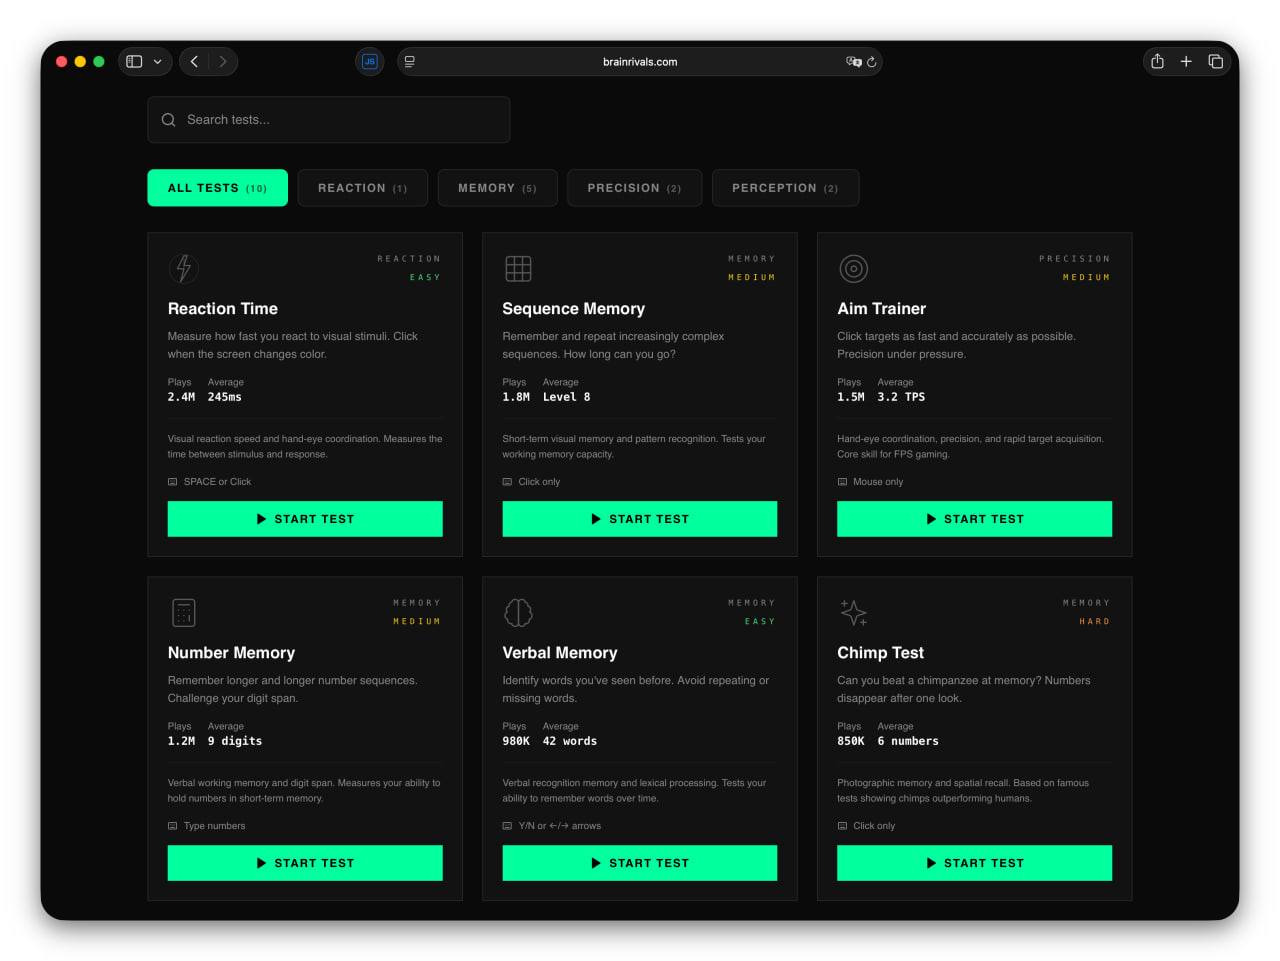1280x961 pixels.
Task: Open a new tab with plus icon
Action: (1186, 62)
